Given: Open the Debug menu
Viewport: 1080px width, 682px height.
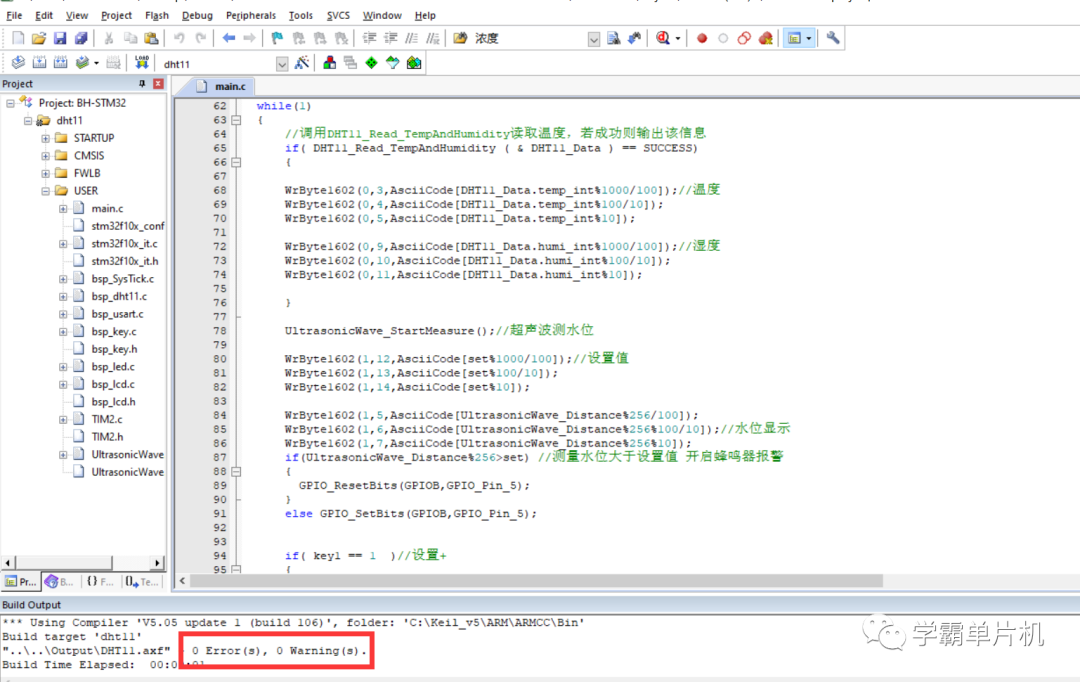Looking at the screenshot, I should coord(197,15).
